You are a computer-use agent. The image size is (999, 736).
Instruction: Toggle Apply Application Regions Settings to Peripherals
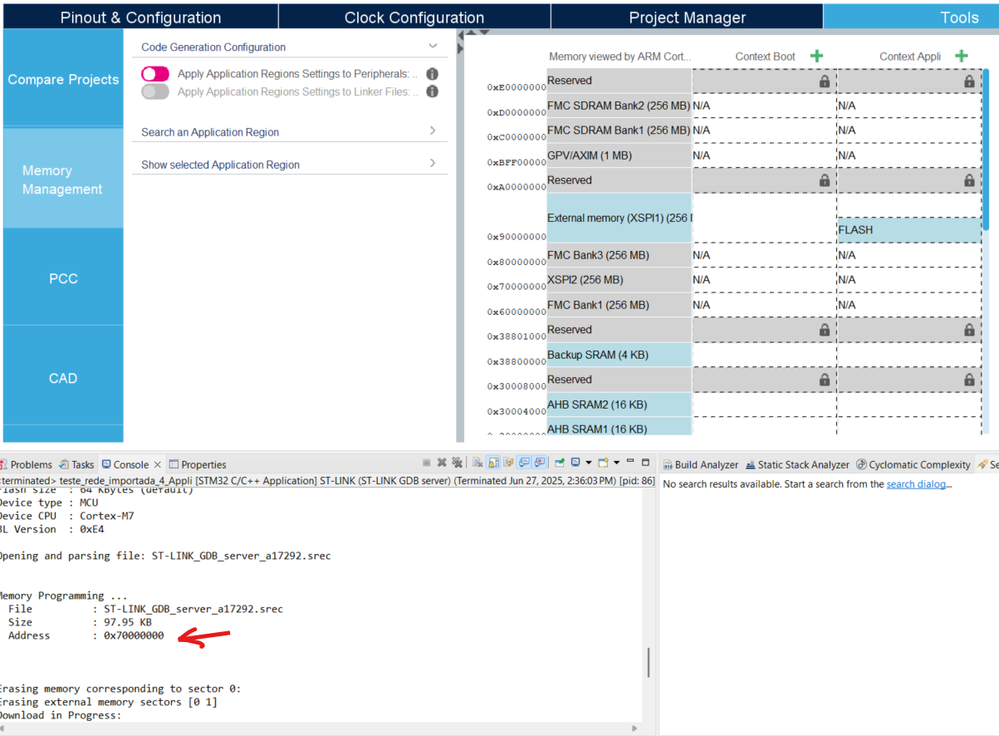(155, 74)
